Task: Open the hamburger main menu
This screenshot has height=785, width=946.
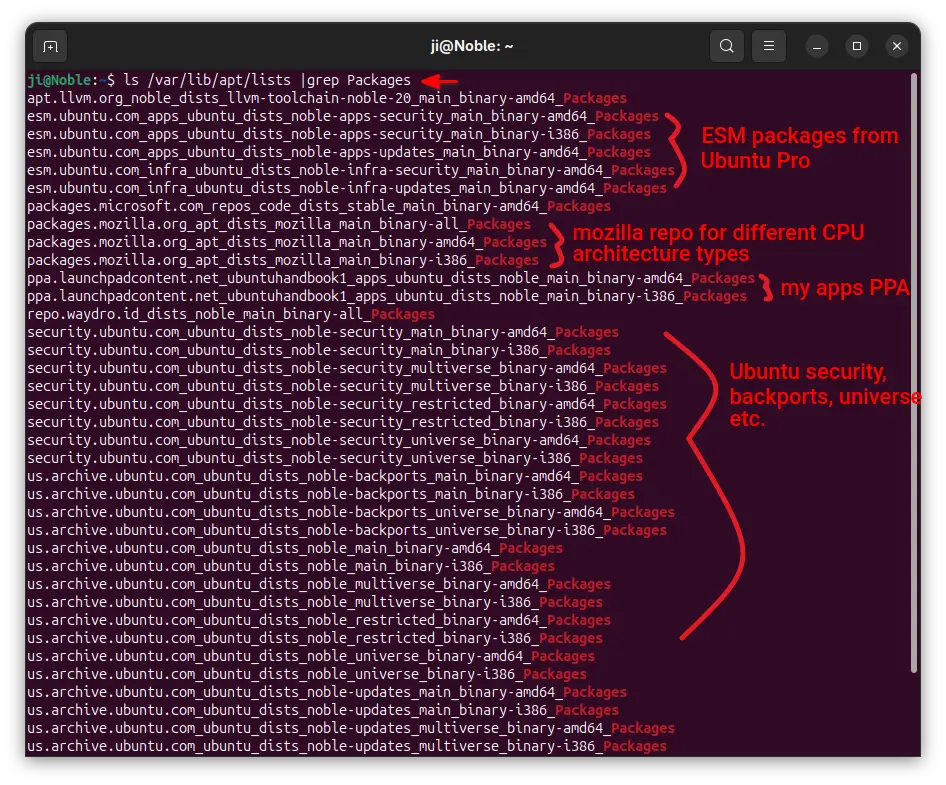Action: pos(769,46)
